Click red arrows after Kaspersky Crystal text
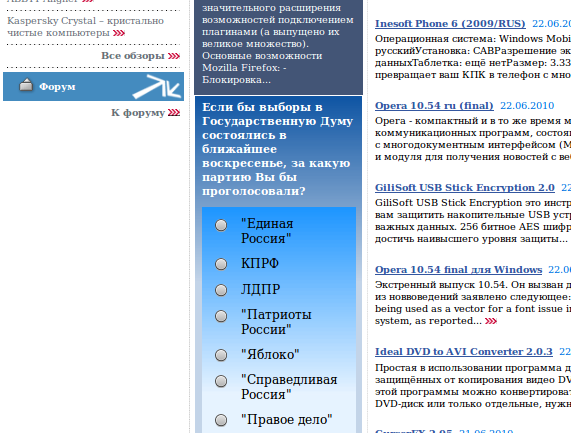 coord(119,33)
